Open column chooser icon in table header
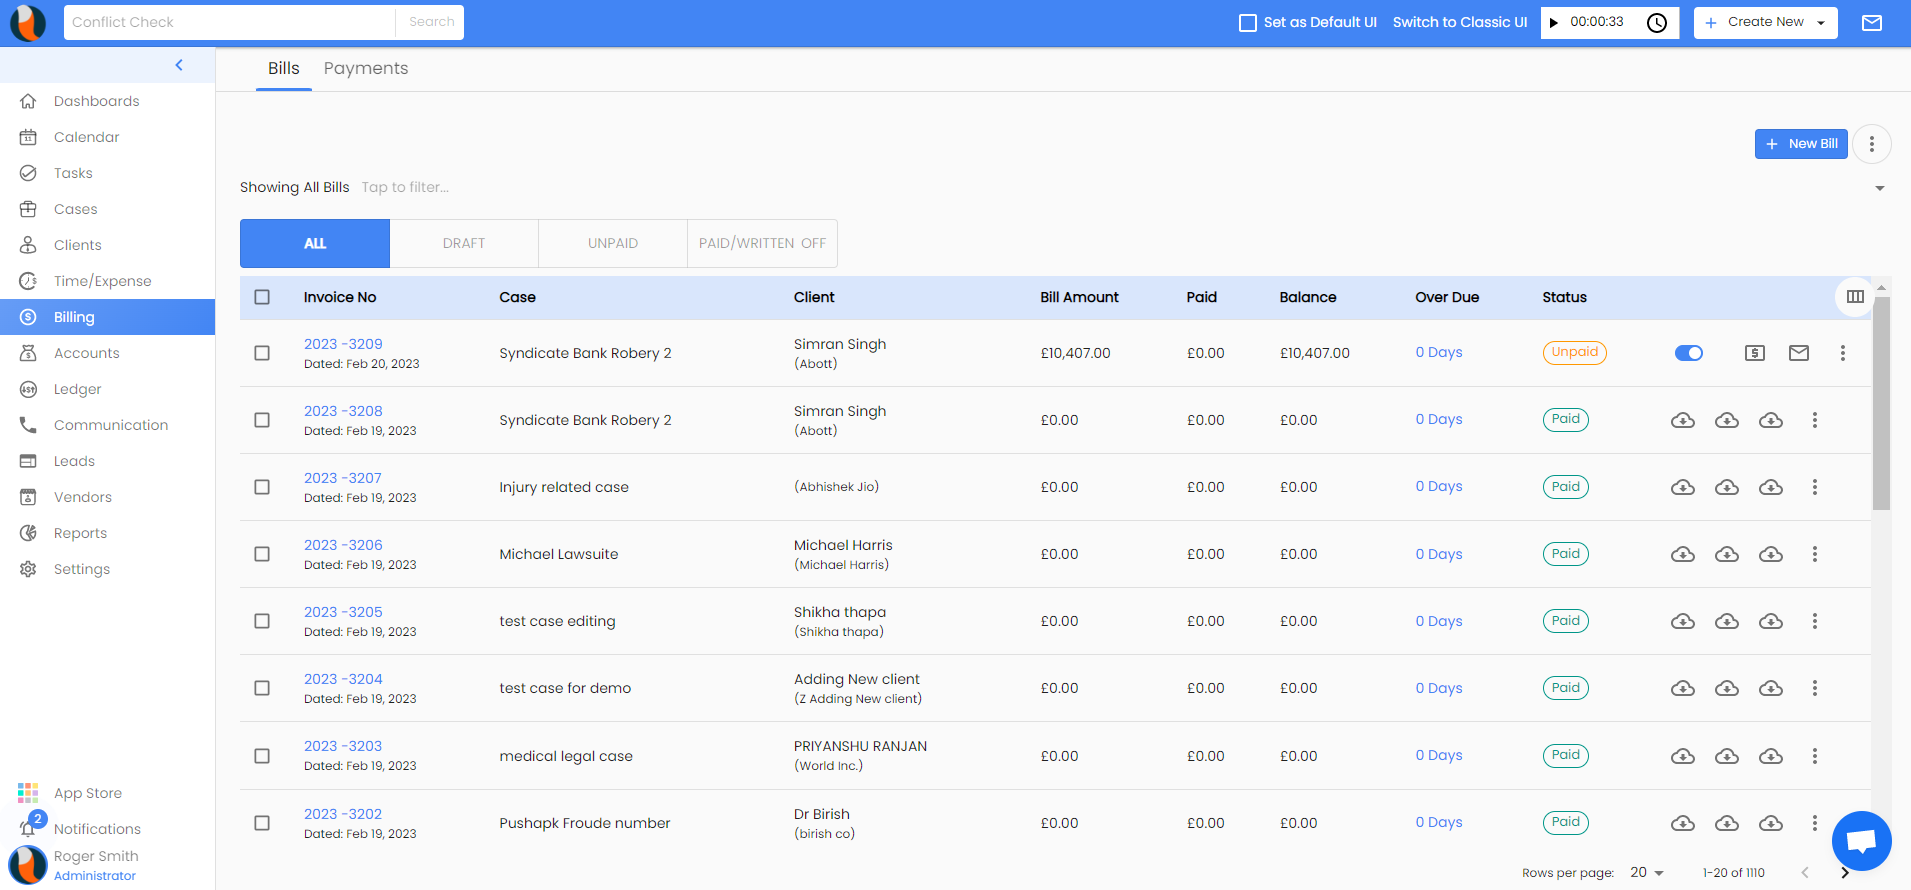The width and height of the screenshot is (1911, 890). point(1855,297)
